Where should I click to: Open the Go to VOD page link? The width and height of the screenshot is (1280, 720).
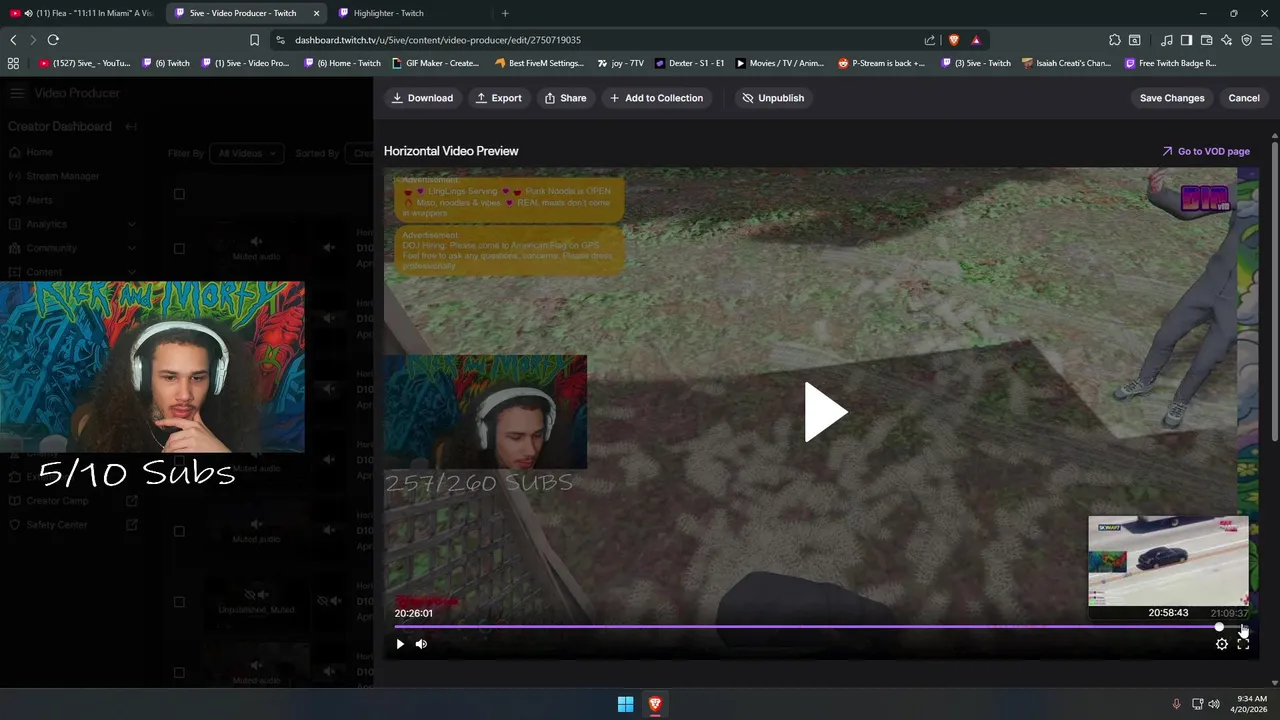point(1205,151)
